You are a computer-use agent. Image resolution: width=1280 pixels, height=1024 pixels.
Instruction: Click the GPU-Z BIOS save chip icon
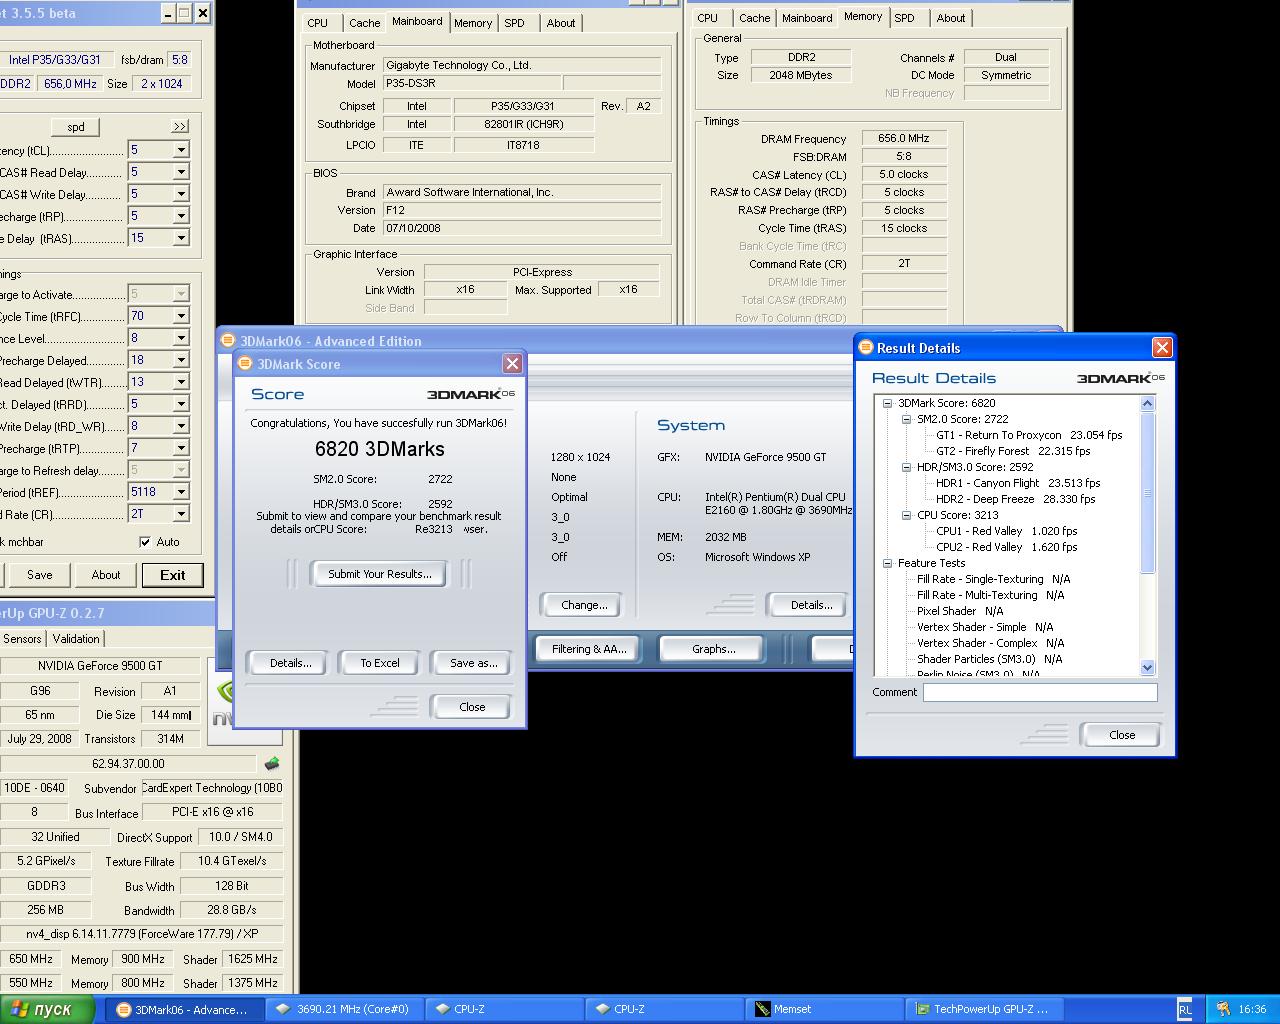pos(272,763)
